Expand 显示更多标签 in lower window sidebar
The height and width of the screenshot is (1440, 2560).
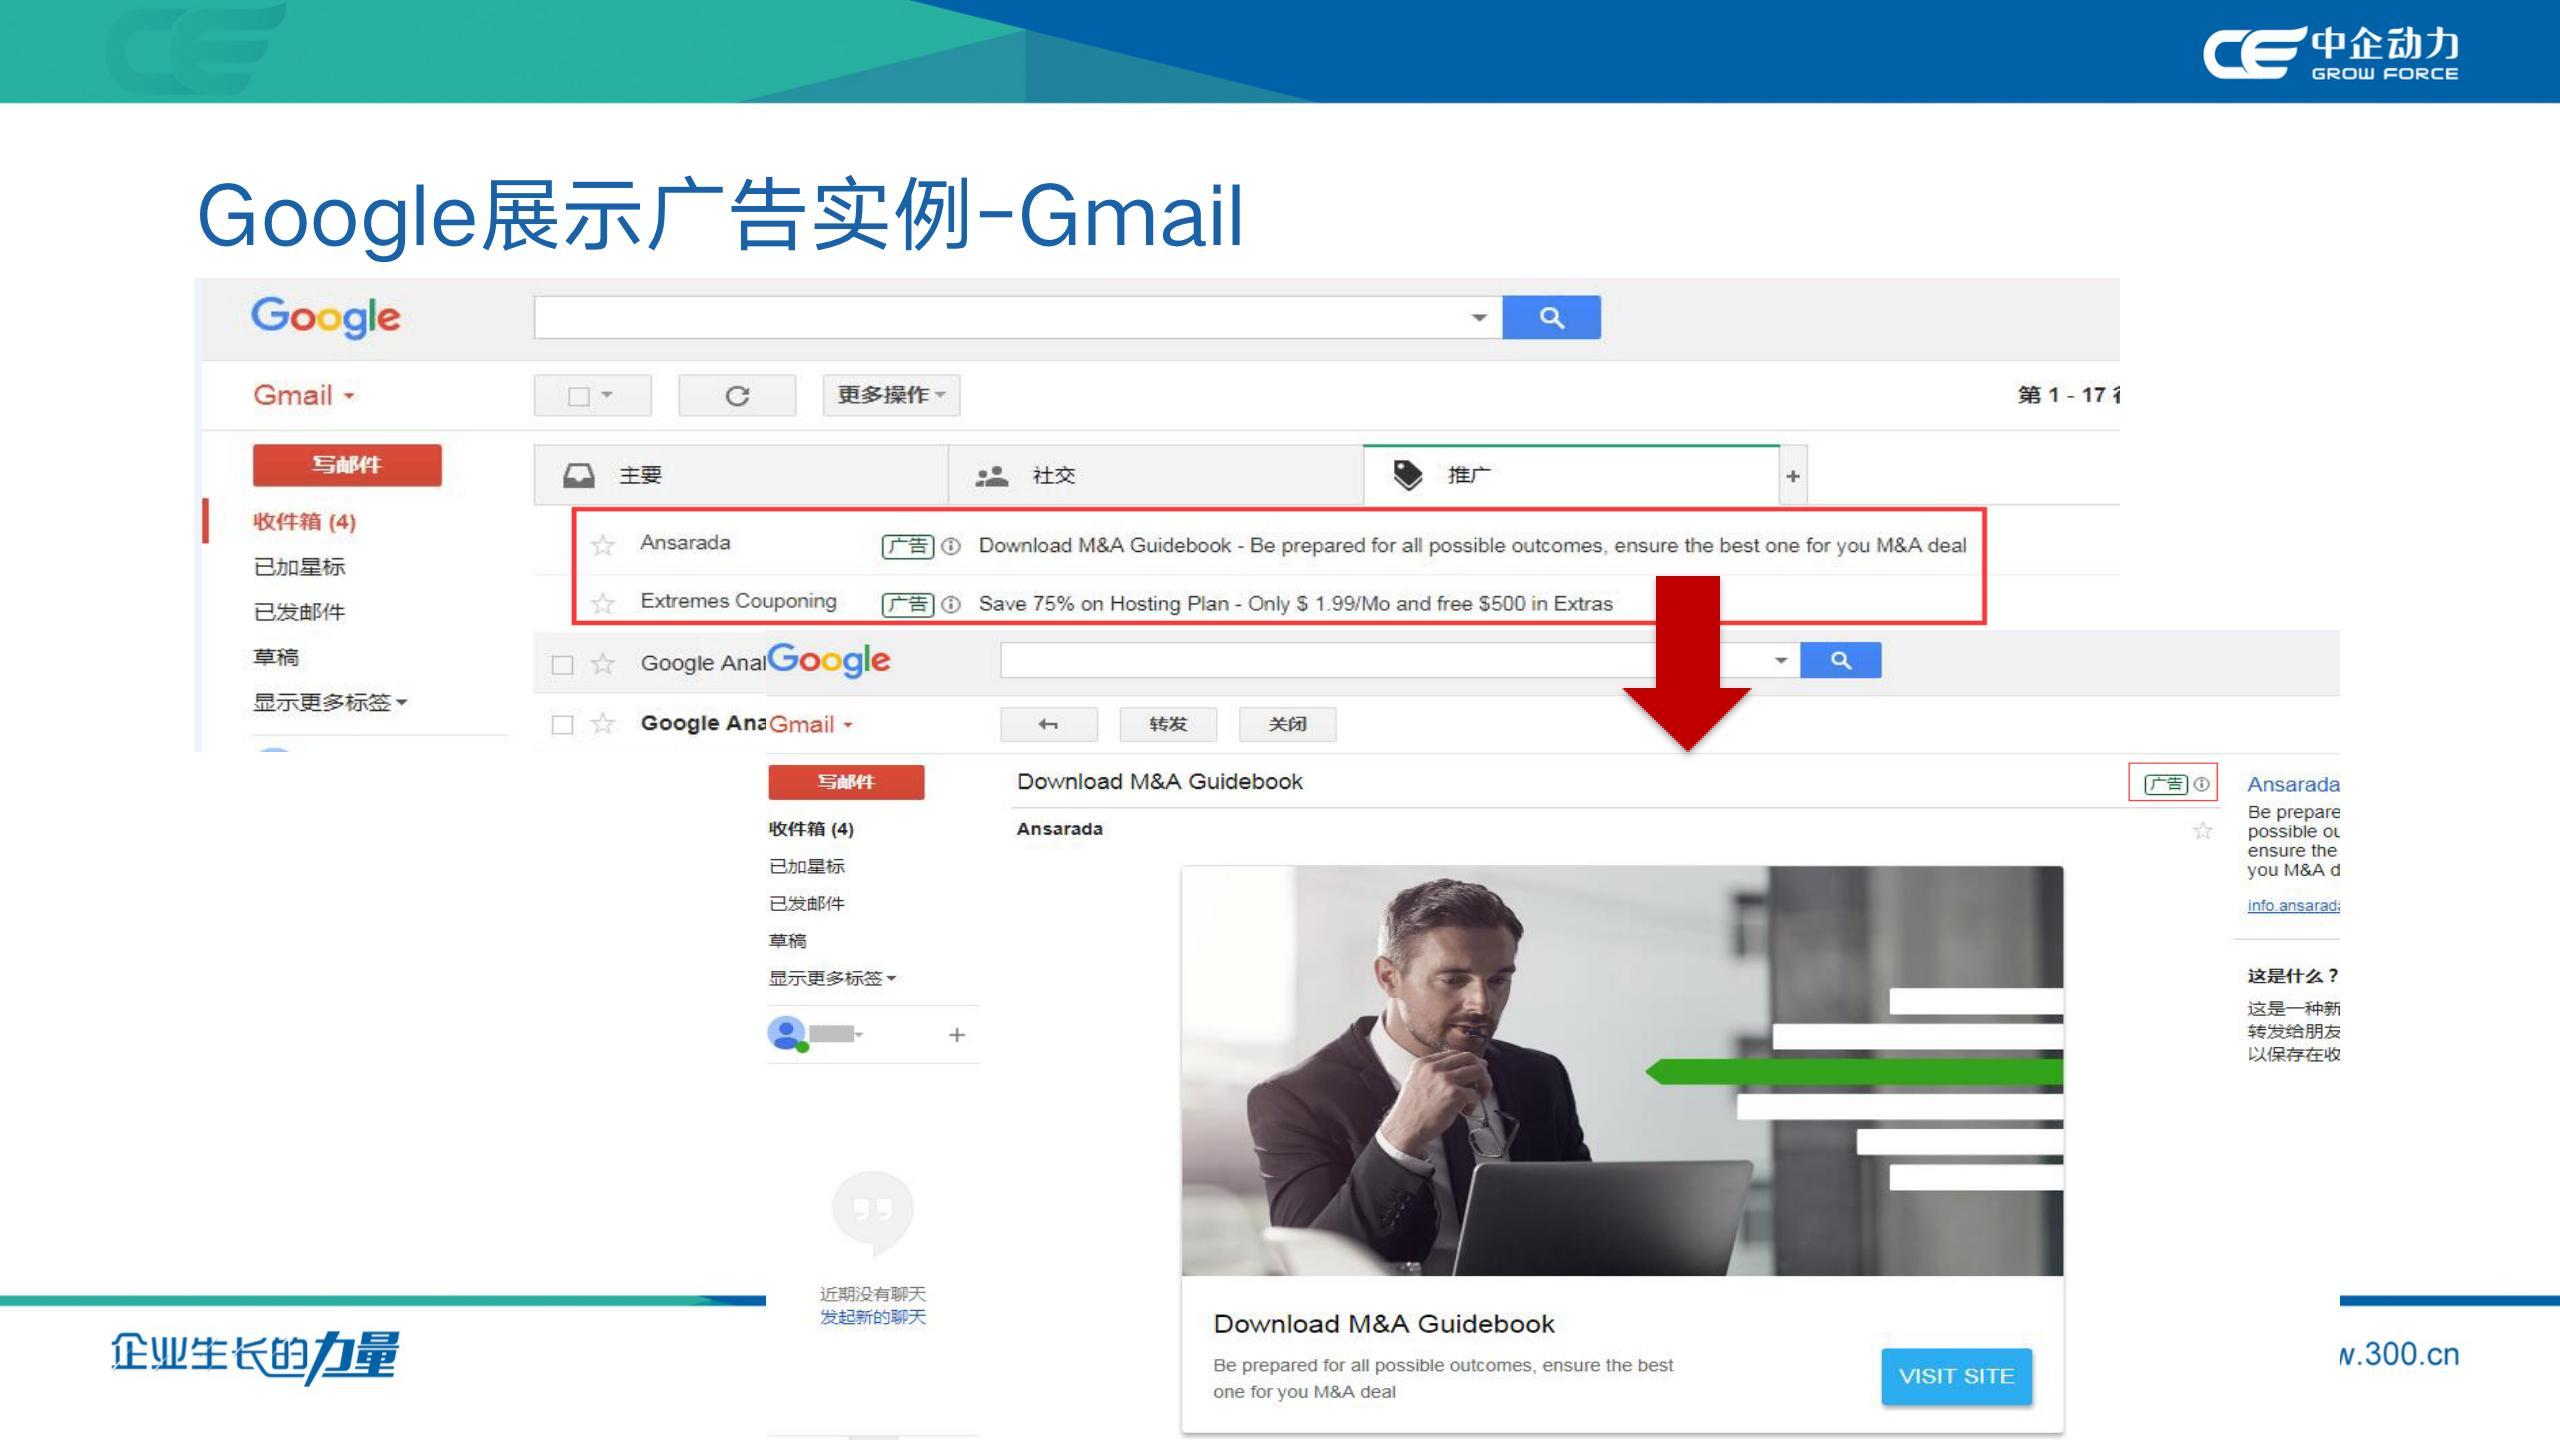click(832, 978)
